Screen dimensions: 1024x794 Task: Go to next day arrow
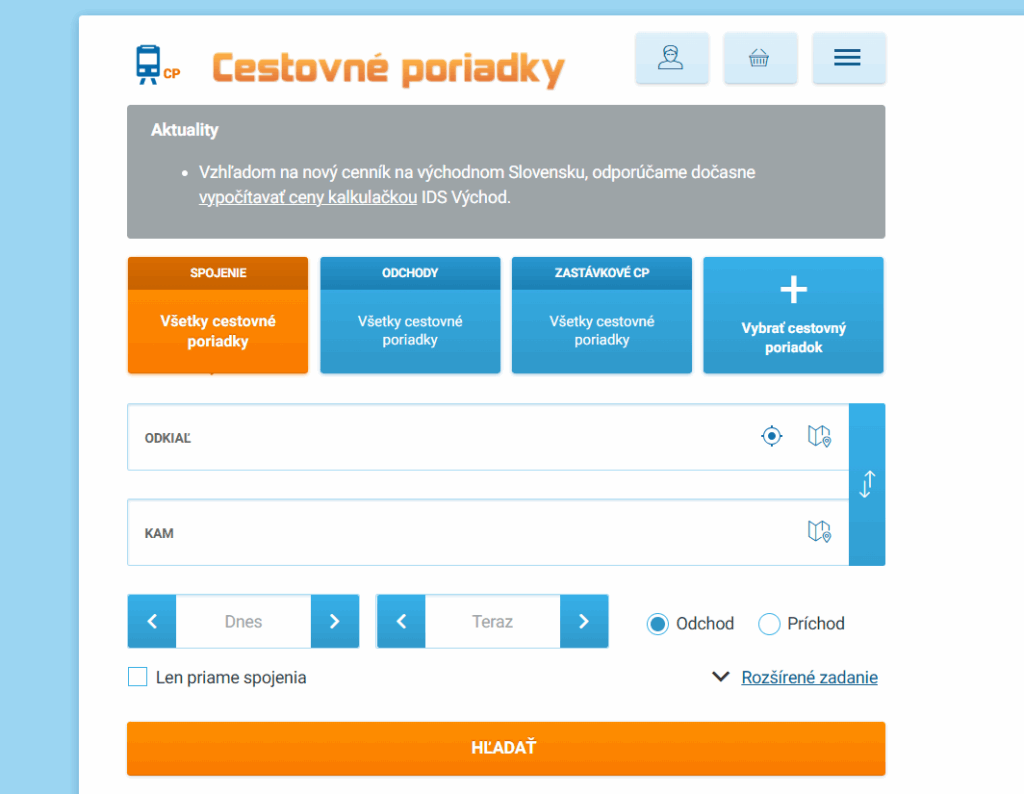[x=334, y=621]
